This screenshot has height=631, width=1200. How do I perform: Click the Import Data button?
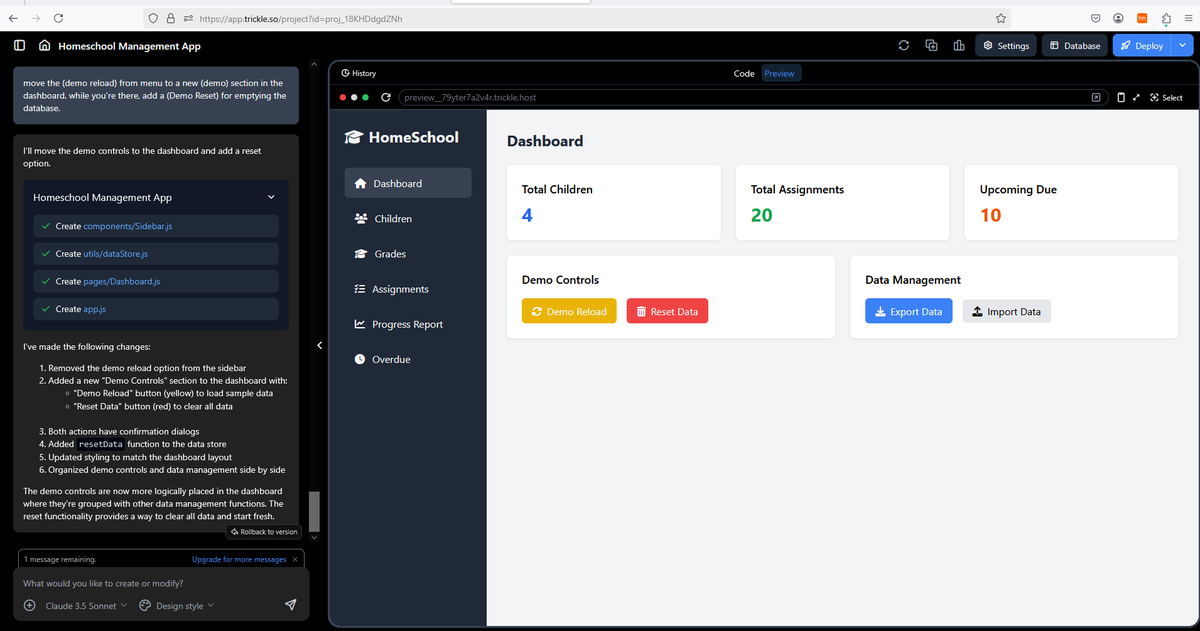1006,311
